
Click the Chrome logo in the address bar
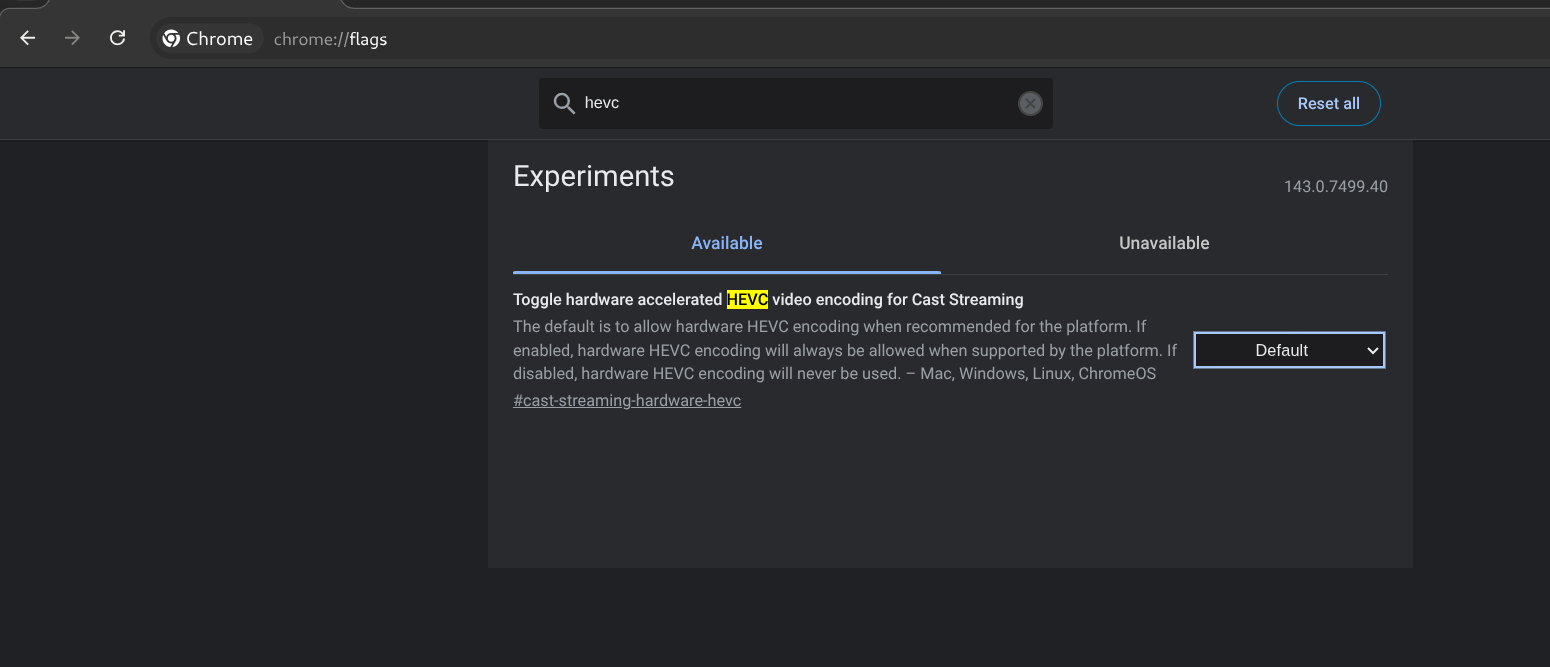coord(171,39)
